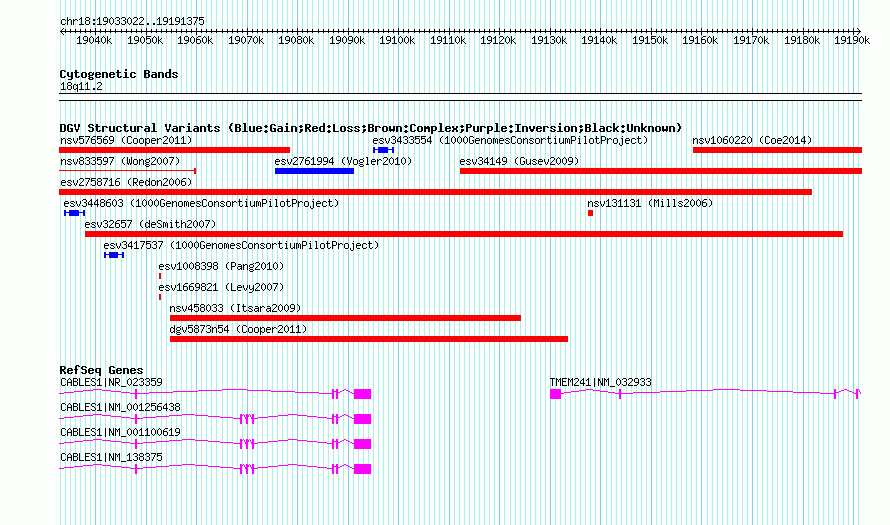
Task: Select the red nsv576569 loss bar
Action: point(175,150)
